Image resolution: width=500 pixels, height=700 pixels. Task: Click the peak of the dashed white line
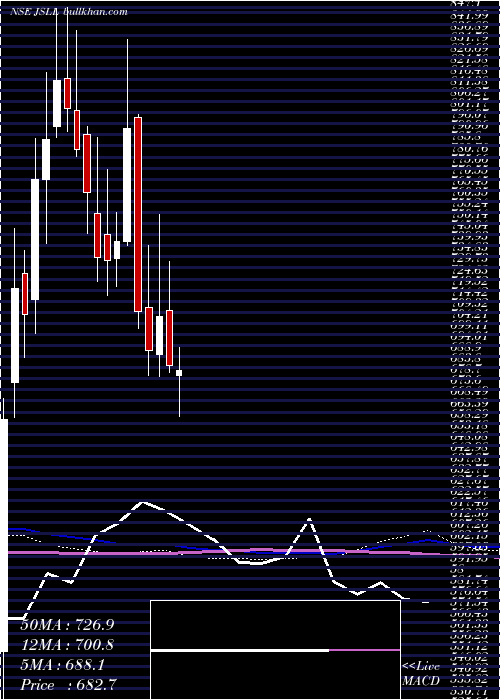(142, 503)
